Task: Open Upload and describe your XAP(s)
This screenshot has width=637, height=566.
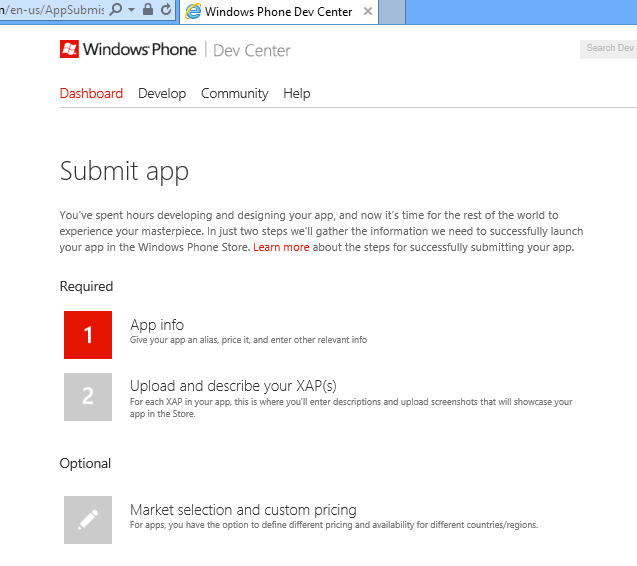Action: point(235,386)
